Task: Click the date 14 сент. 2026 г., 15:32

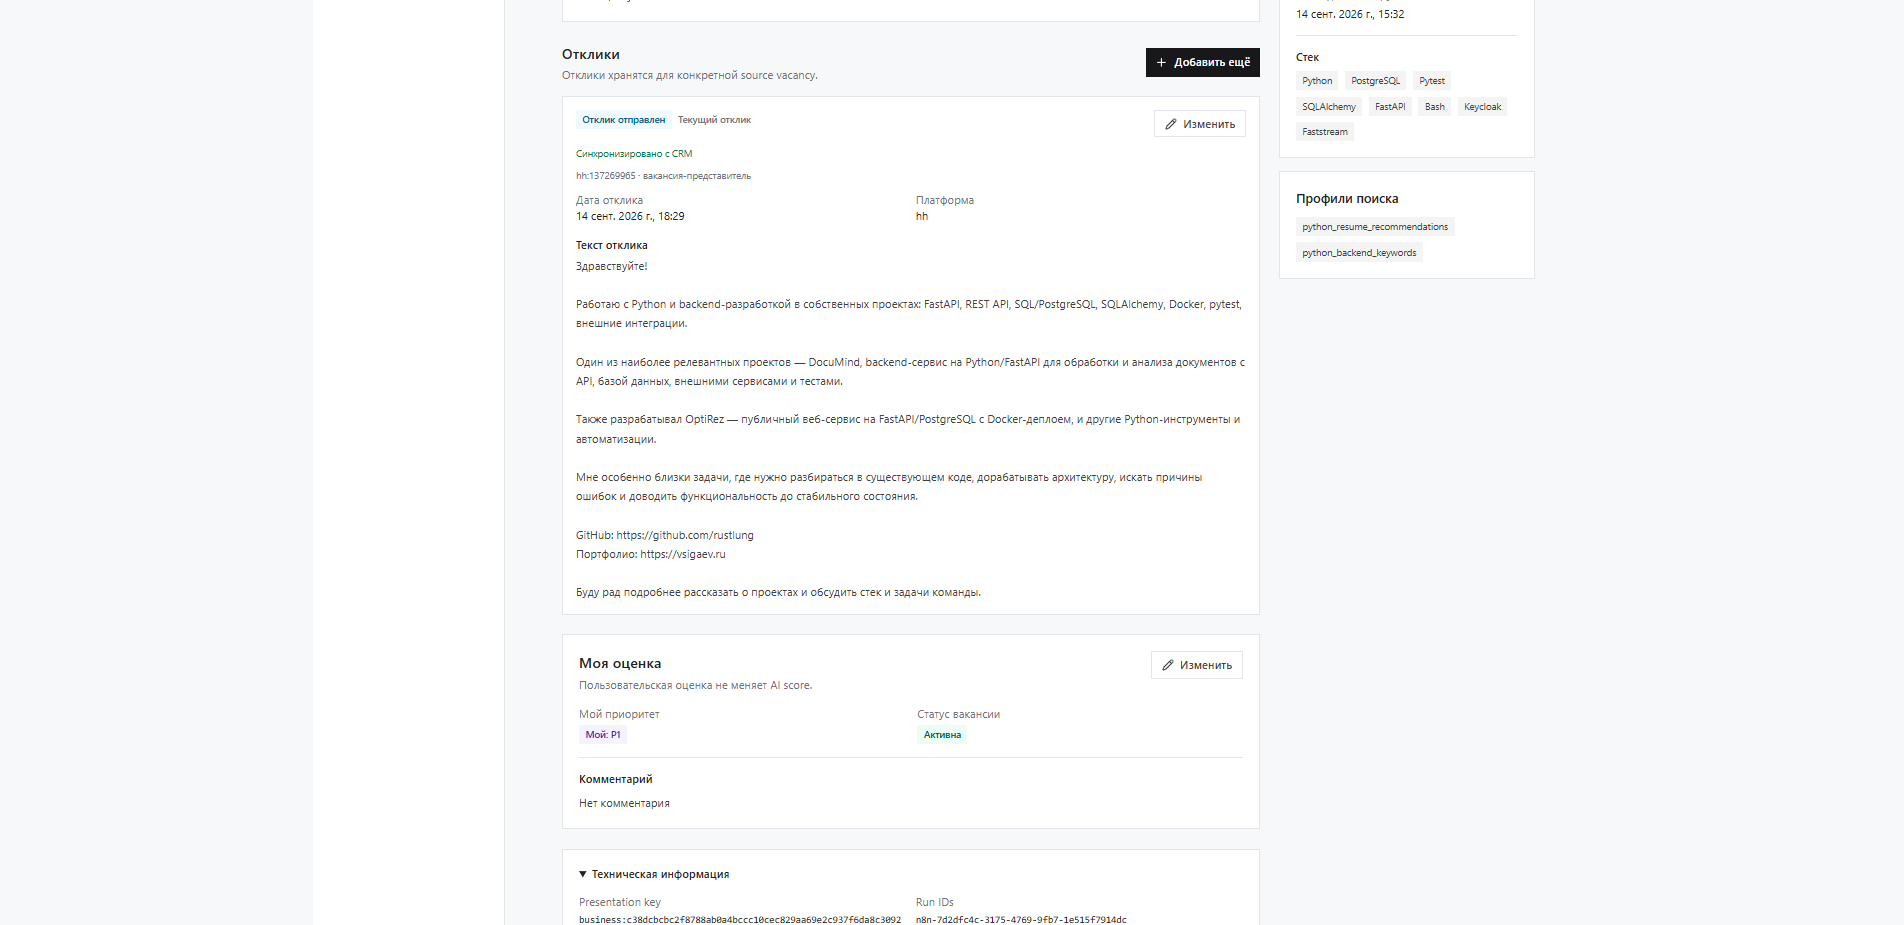Action: click(1350, 14)
